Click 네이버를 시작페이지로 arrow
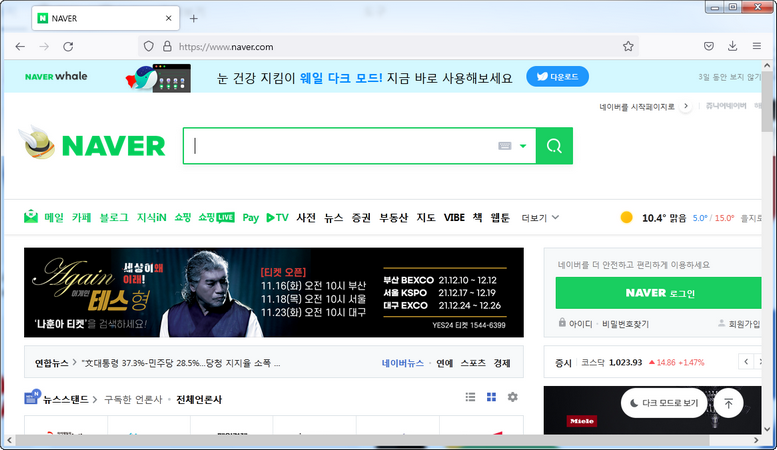The height and width of the screenshot is (450, 777). pyautogui.click(x=686, y=106)
